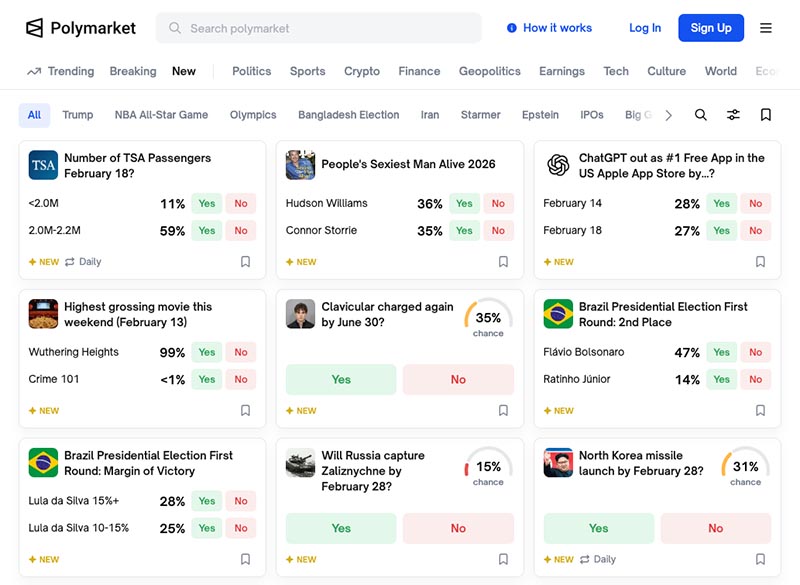Click the Sign Up button
Viewport: 800px width, 585px height.
pos(711,28)
